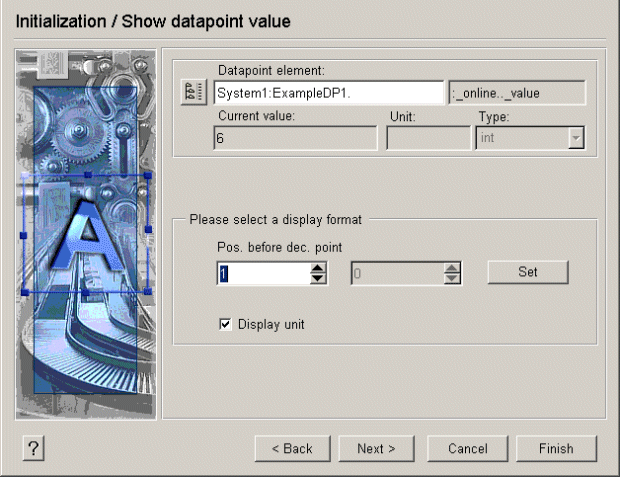
Task: Decrease Pos. before dec. point with down arrow
Action: [319, 278]
